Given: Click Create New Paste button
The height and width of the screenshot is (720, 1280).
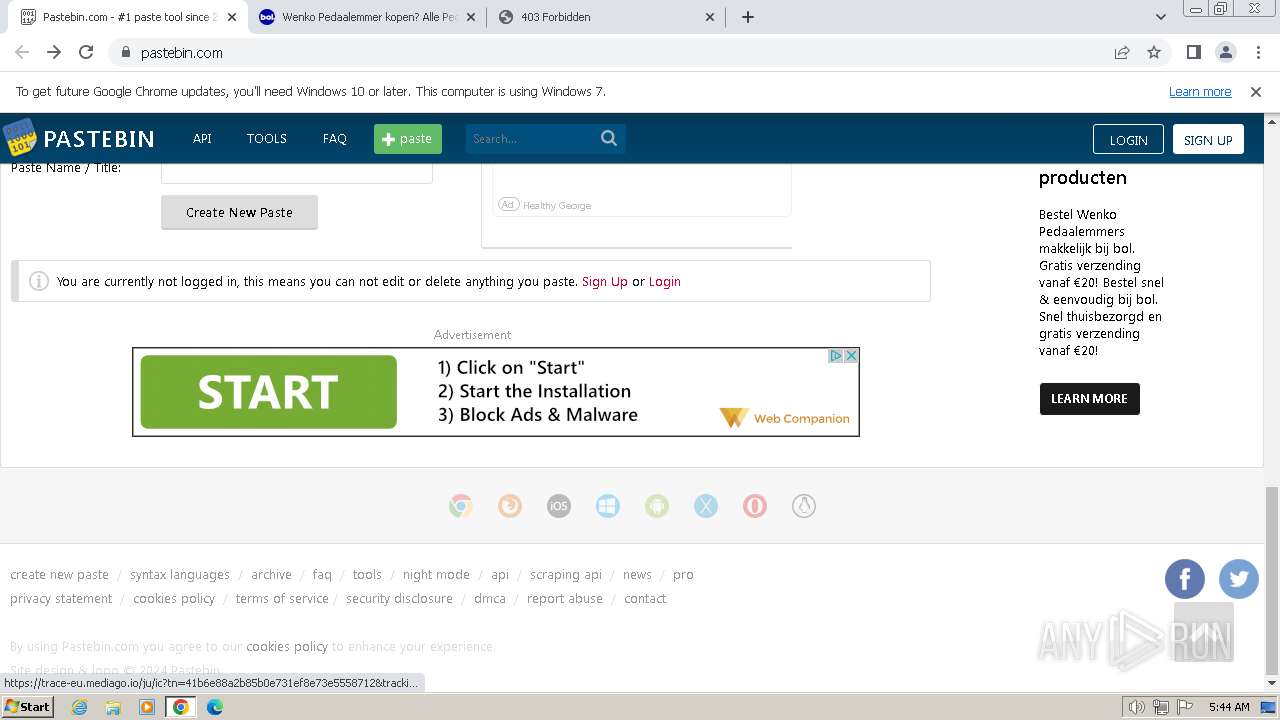Looking at the screenshot, I should coord(239,212).
